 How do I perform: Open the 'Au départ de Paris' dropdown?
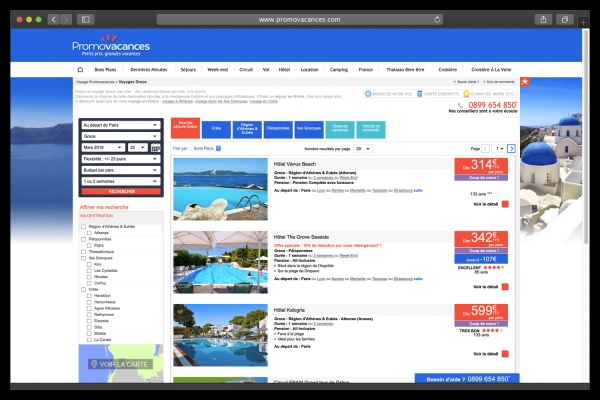(120, 125)
